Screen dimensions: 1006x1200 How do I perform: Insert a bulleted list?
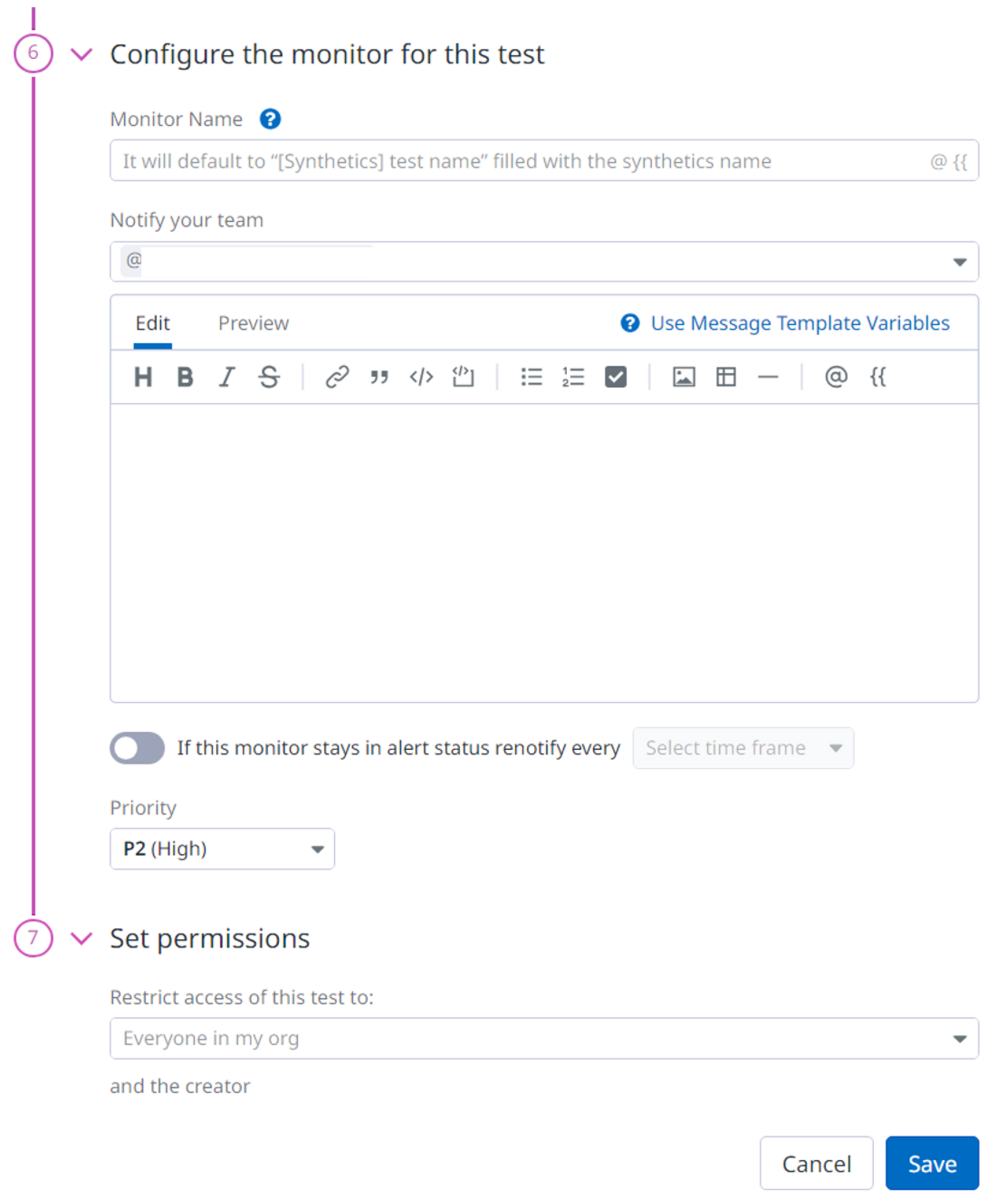pyautogui.click(x=532, y=377)
